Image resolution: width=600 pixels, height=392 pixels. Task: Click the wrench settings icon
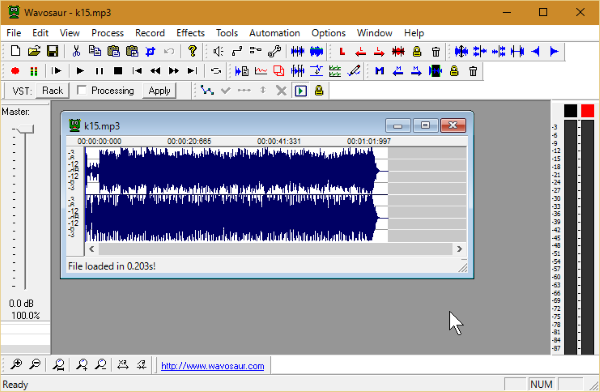tap(274, 51)
